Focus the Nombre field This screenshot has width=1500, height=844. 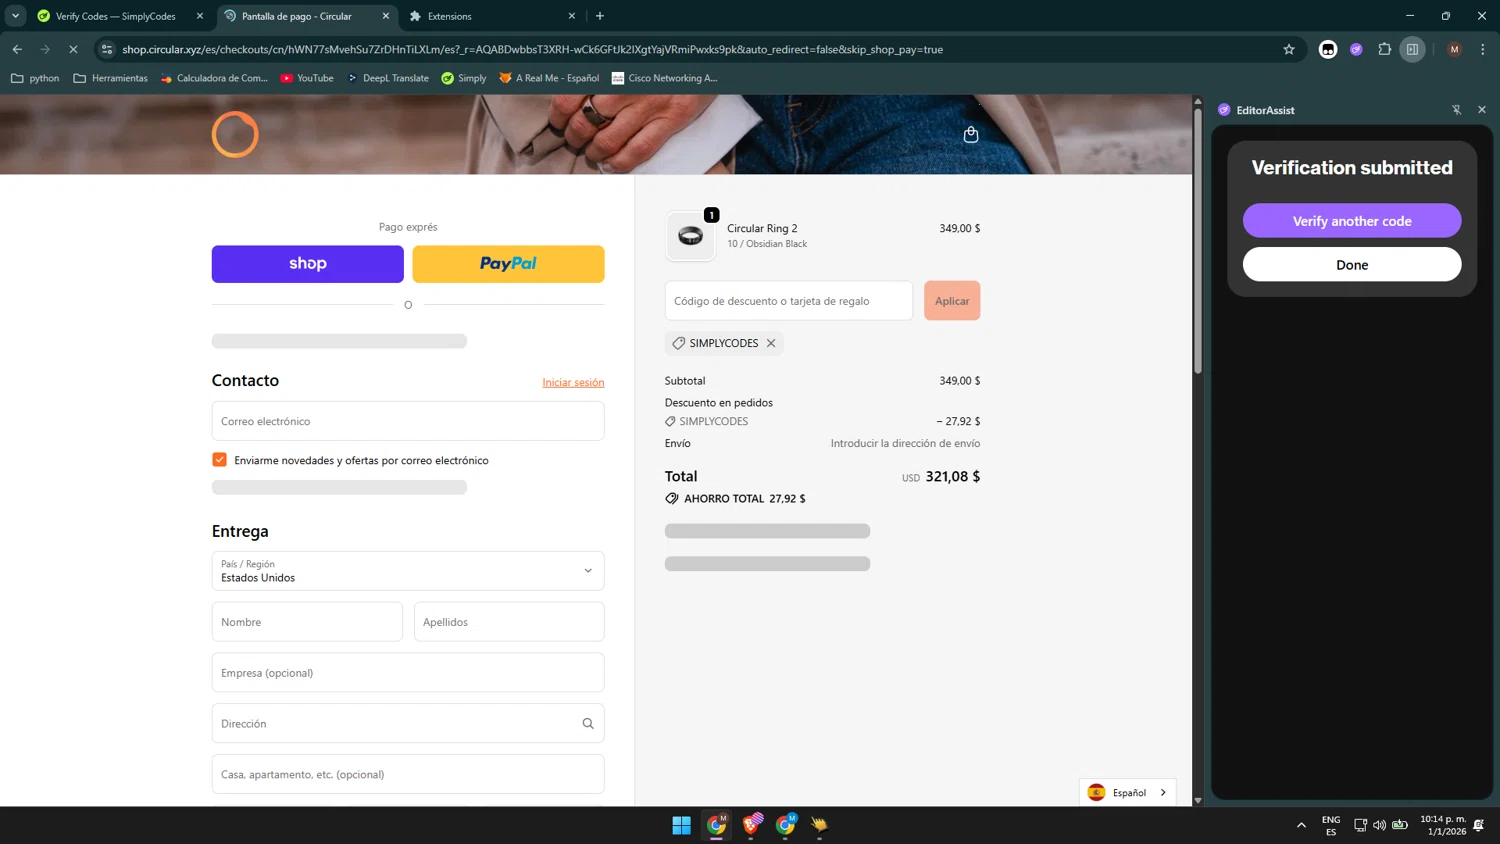click(x=307, y=622)
